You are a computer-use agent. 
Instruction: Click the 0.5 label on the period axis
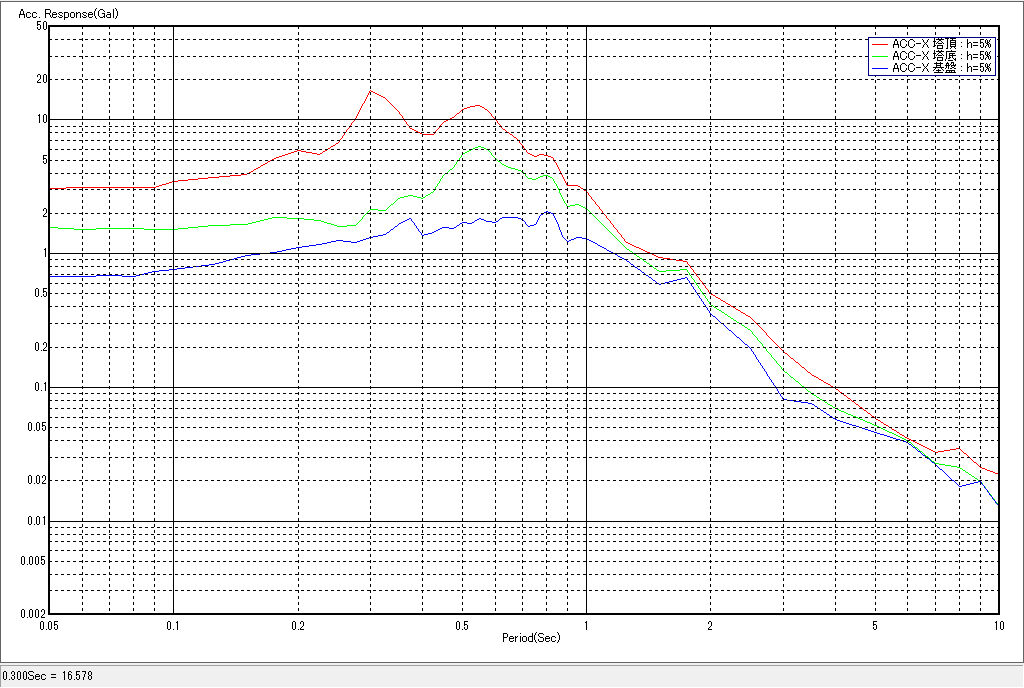click(461, 625)
